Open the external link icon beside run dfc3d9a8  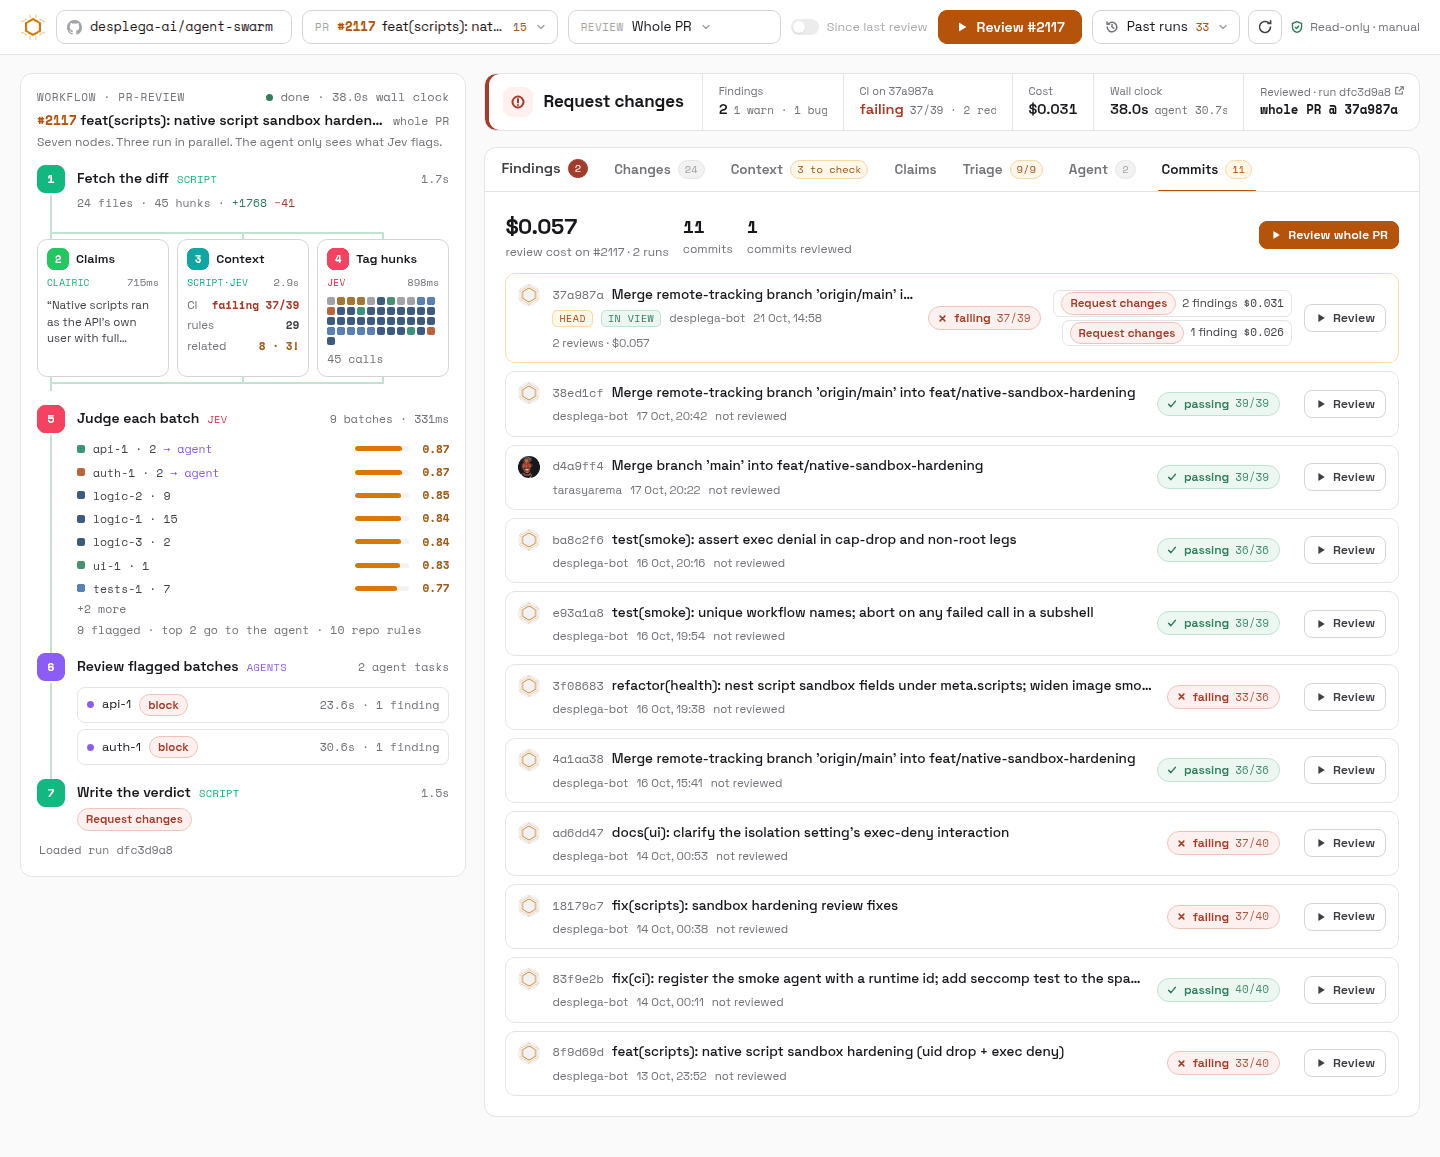(1399, 91)
